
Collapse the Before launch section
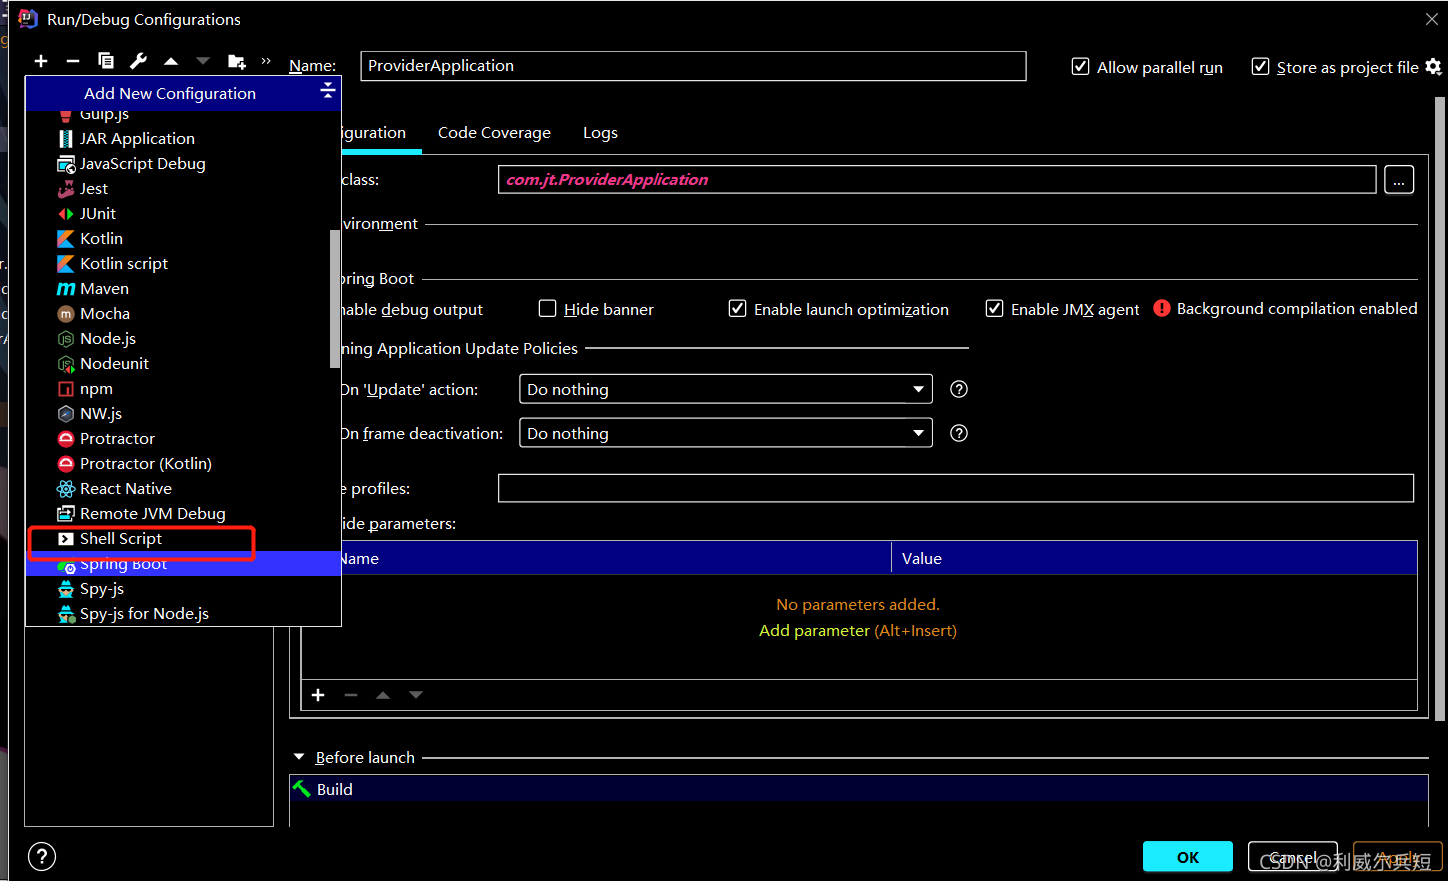[299, 757]
